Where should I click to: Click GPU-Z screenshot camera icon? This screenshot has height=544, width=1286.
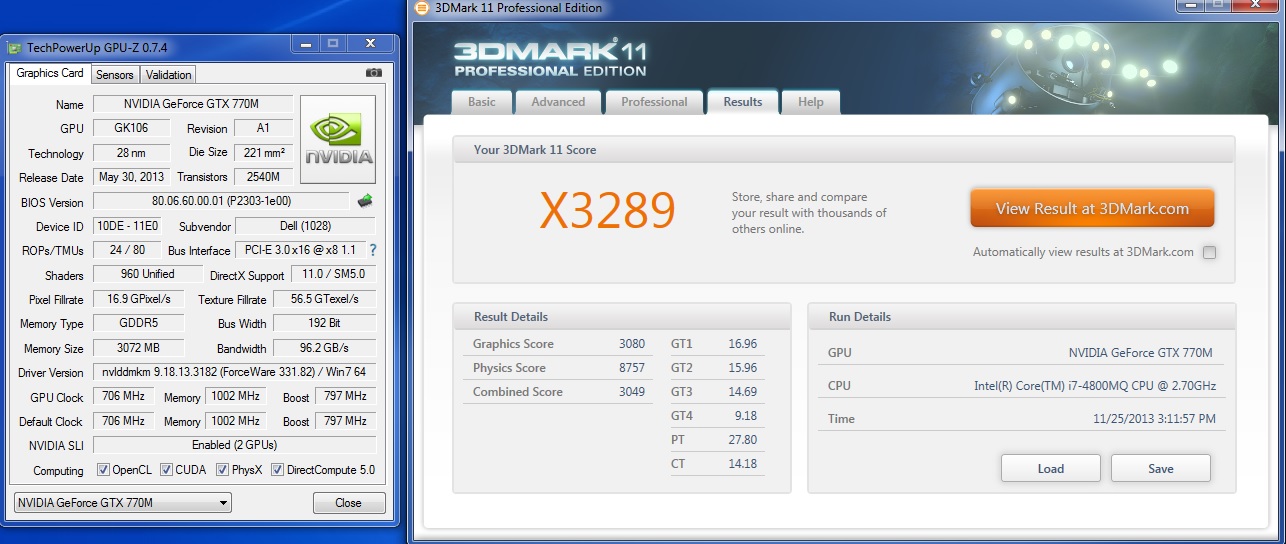[x=374, y=73]
